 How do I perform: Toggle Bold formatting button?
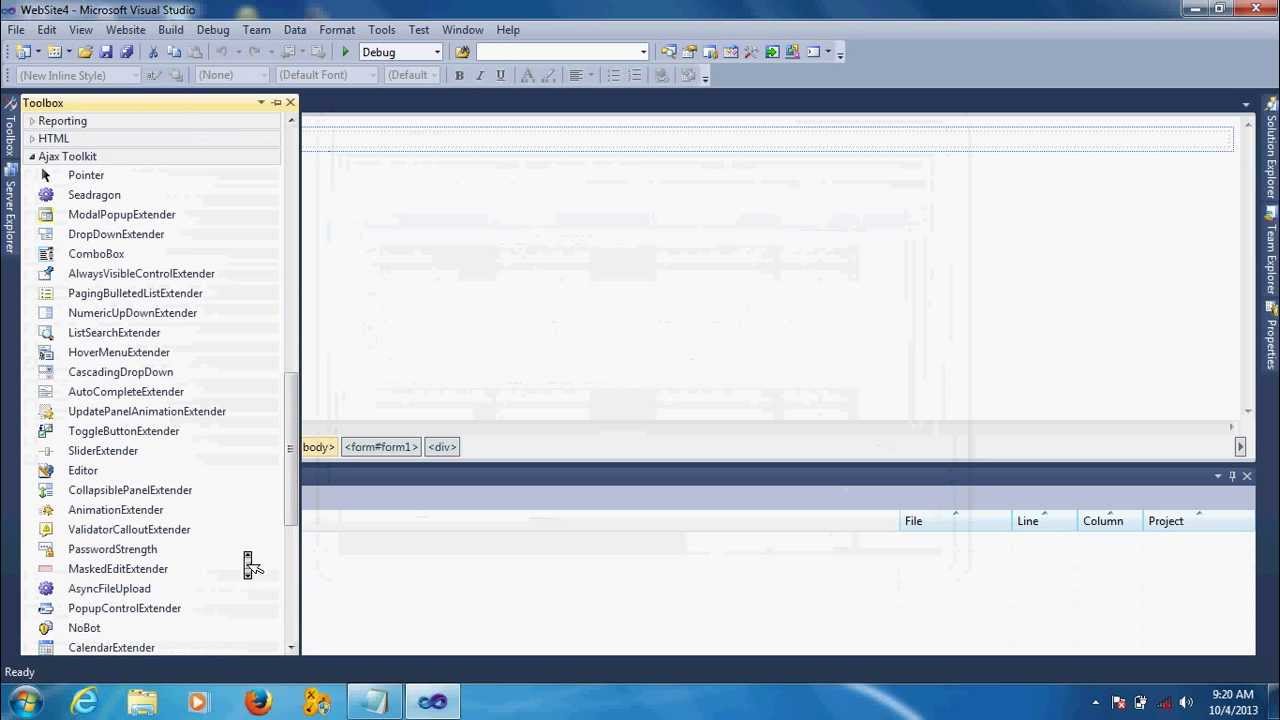(x=459, y=76)
